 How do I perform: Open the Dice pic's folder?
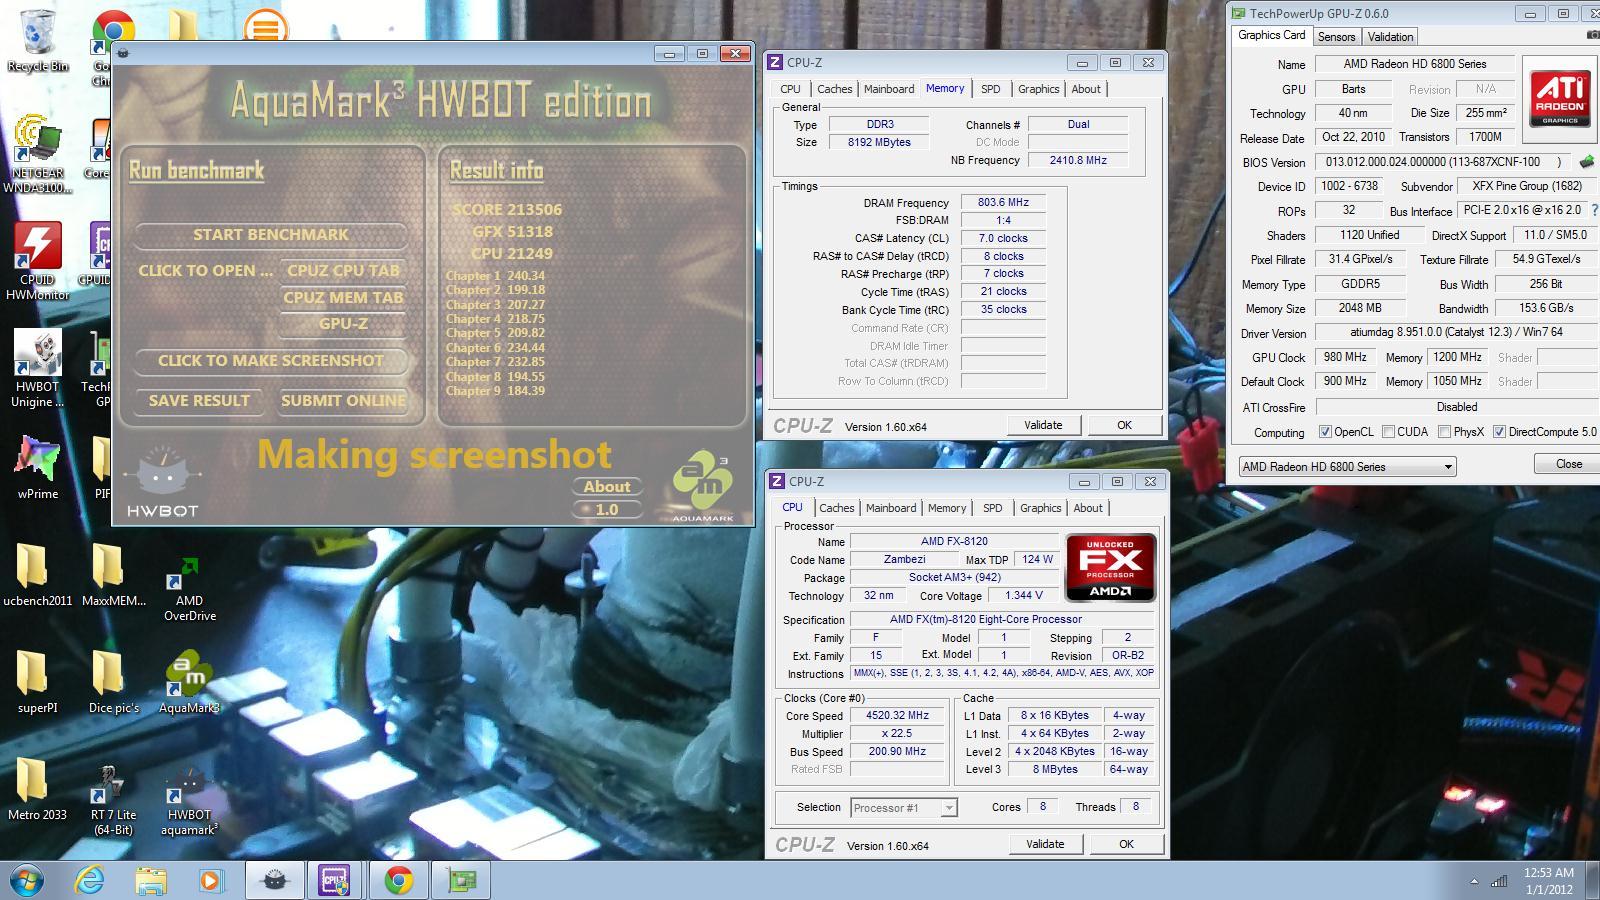(x=114, y=683)
